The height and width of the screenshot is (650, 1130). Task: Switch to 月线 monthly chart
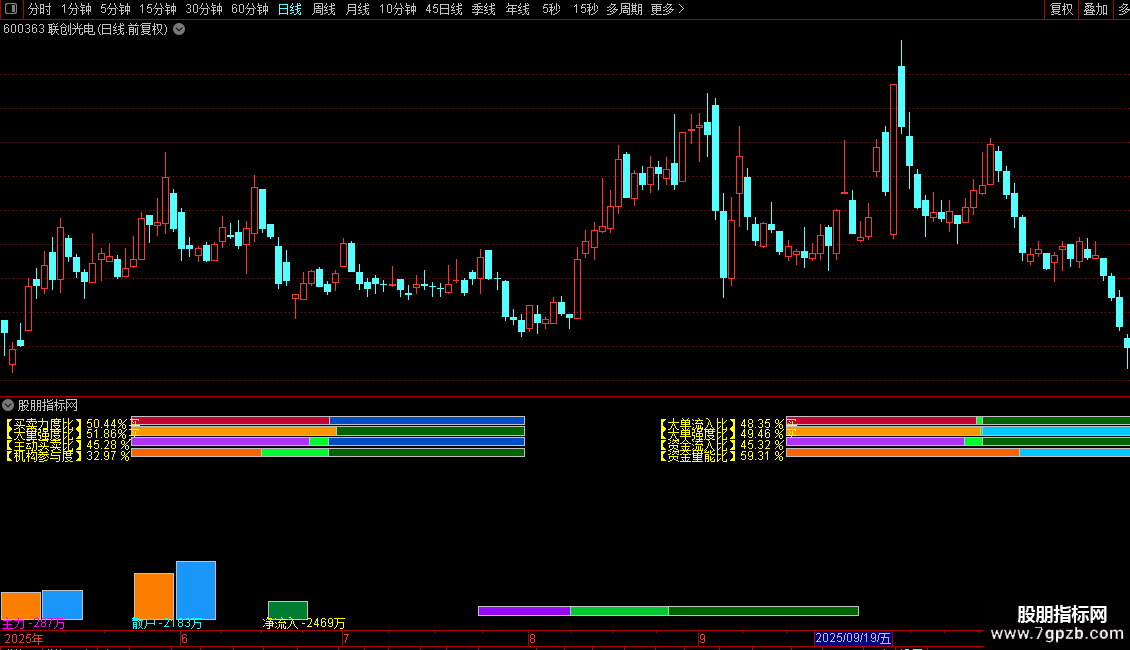click(357, 9)
